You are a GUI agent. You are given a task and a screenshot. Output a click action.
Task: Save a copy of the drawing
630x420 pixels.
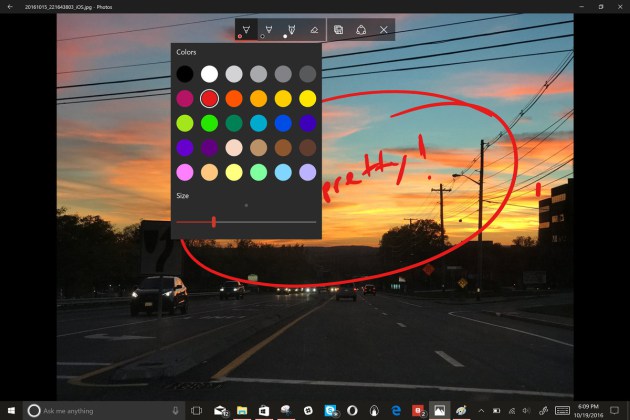339,30
